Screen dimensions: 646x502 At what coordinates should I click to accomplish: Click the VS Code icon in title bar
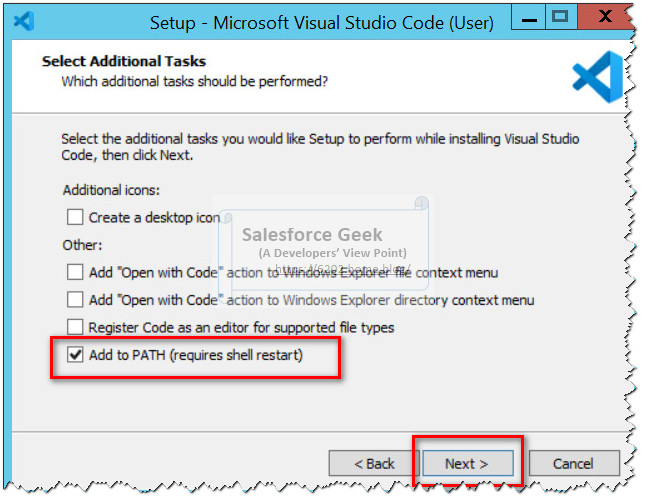(26, 20)
